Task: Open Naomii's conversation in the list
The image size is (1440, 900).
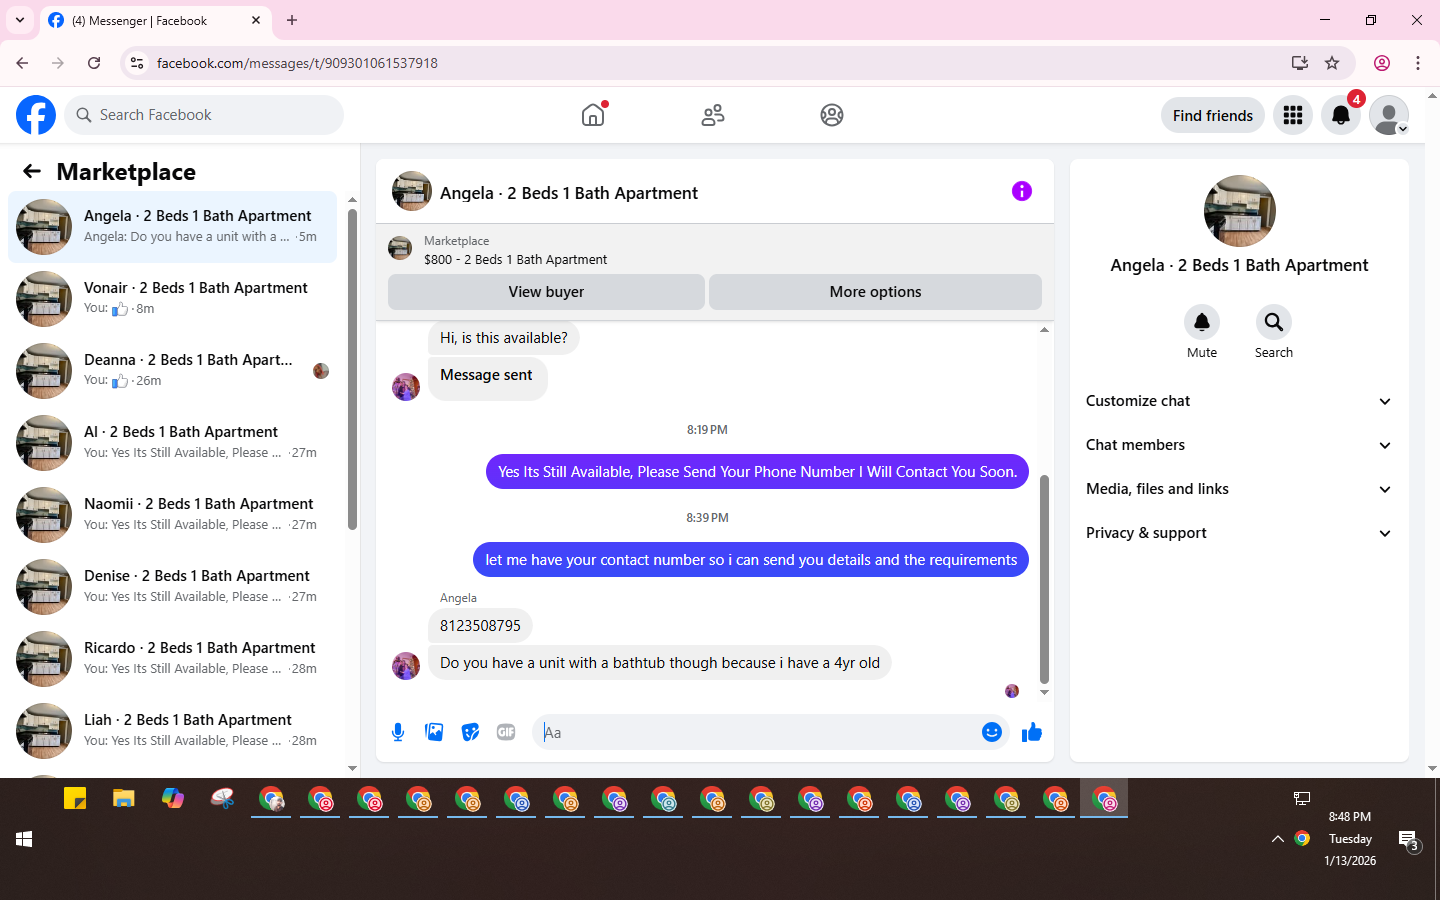Action: [x=172, y=515]
